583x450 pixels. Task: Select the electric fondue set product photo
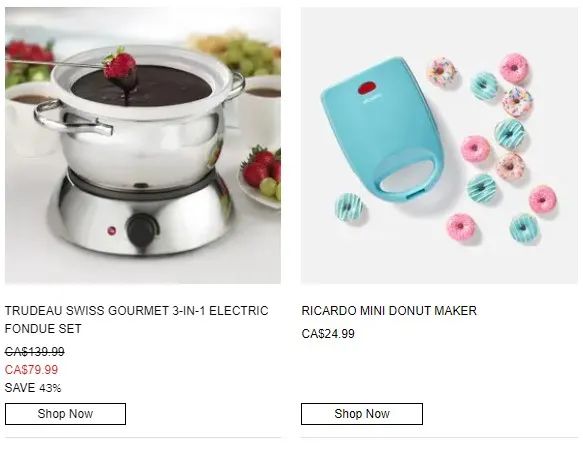[x=143, y=145]
